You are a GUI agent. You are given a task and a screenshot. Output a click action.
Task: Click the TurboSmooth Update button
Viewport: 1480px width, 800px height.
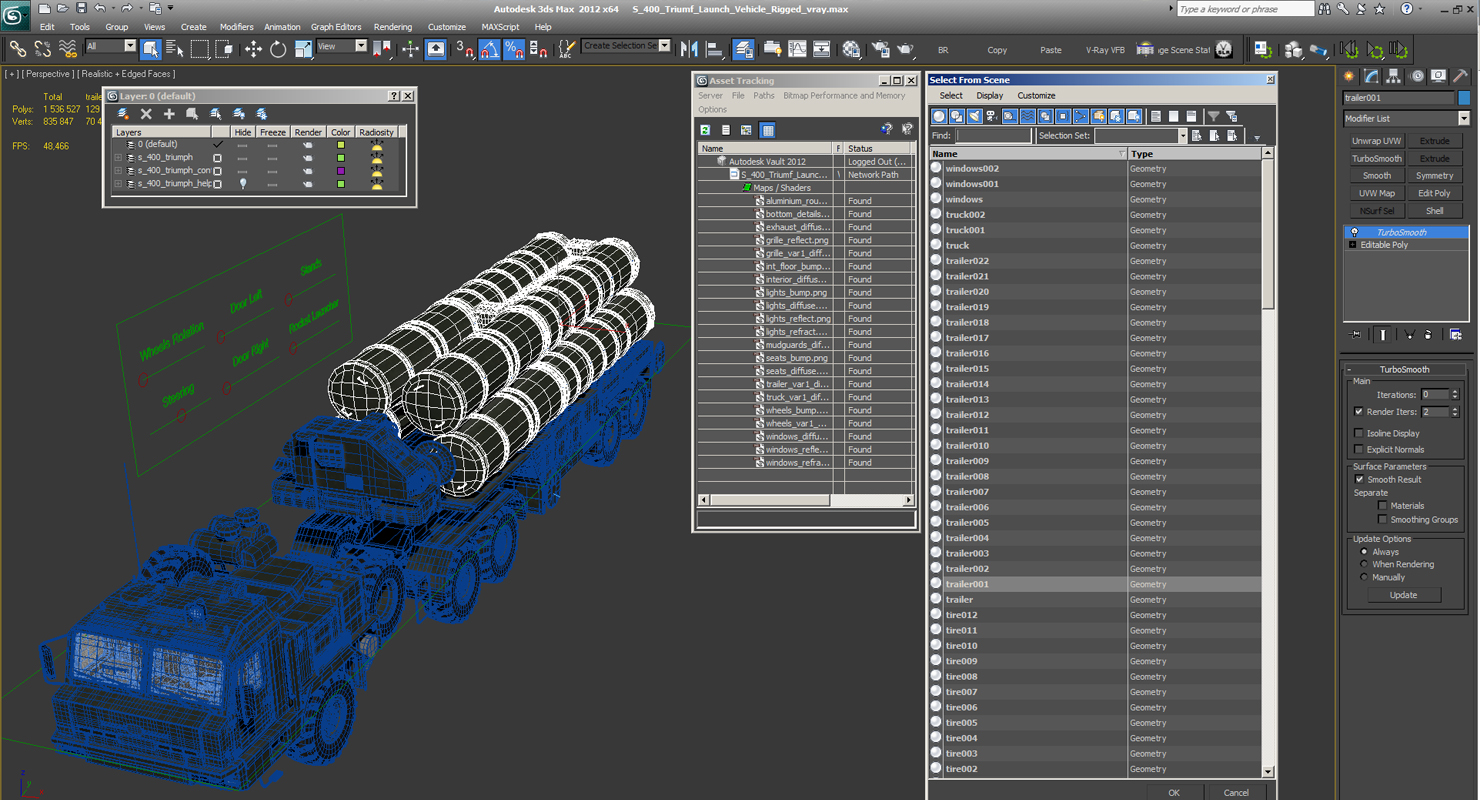[1403, 595]
